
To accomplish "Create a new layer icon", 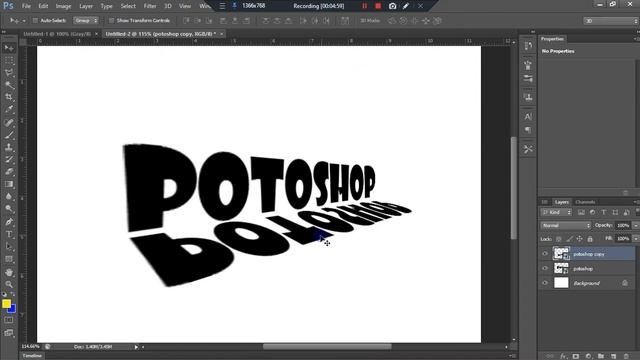I will point(613,356).
